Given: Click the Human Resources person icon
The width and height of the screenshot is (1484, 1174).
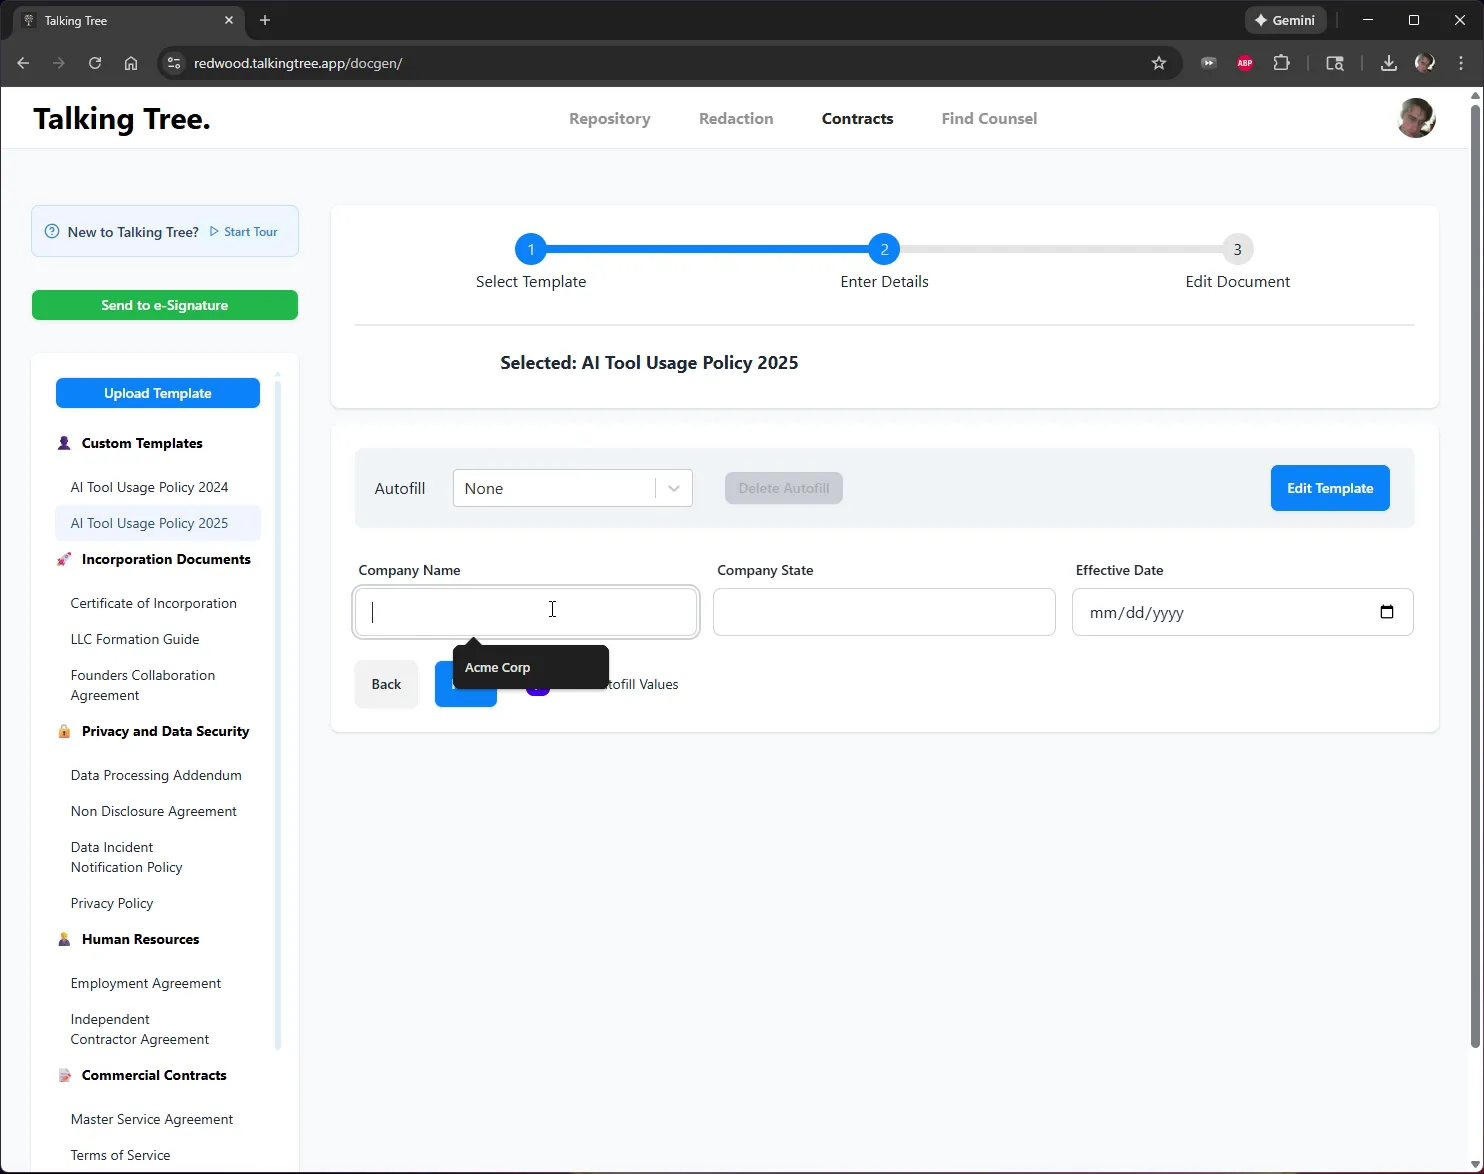Looking at the screenshot, I should point(64,939).
